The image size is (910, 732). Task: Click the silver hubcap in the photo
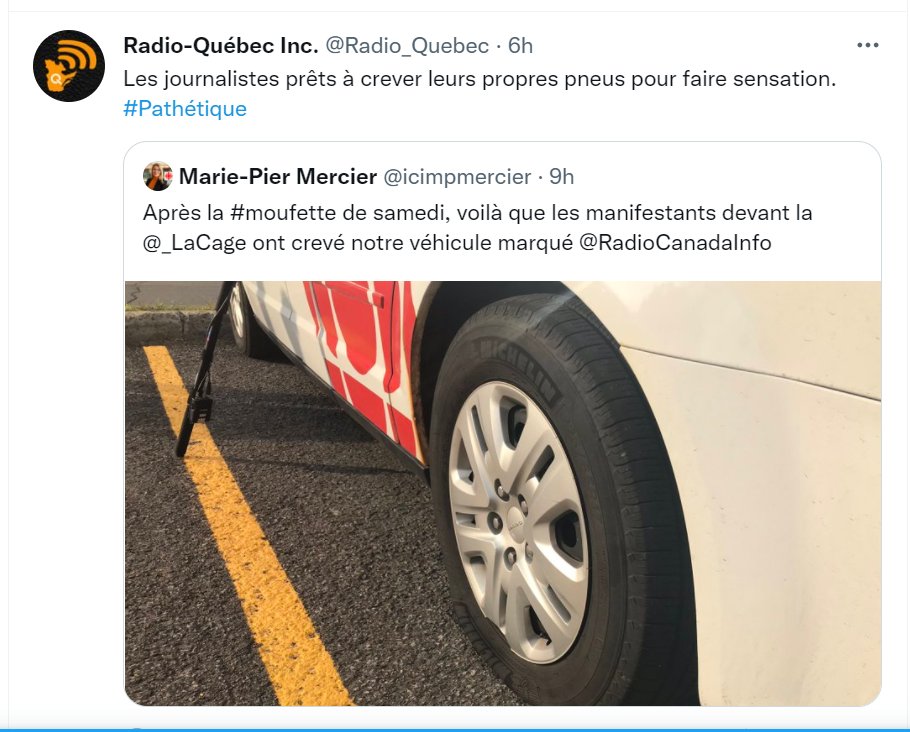click(x=518, y=521)
